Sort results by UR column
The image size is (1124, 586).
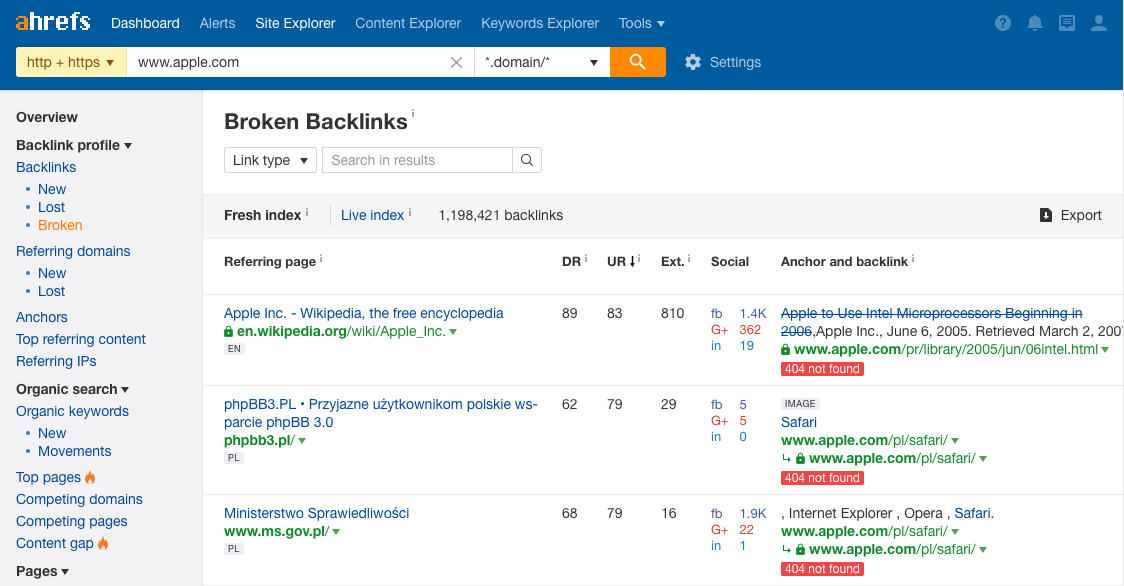(621, 262)
